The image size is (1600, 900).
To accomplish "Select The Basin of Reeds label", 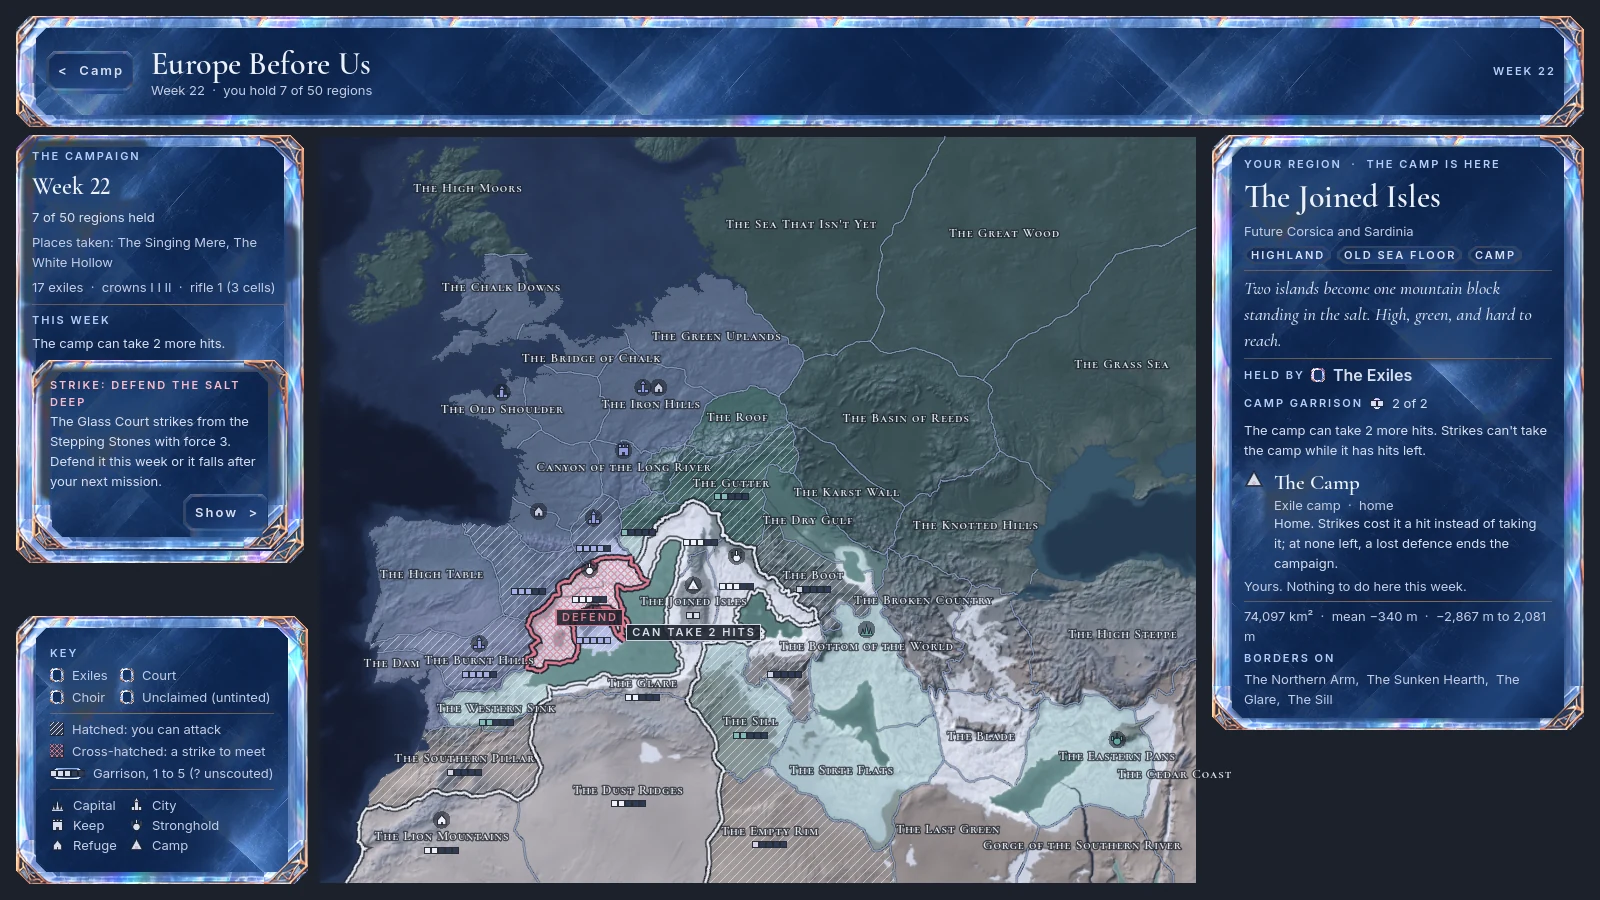I will tap(906, 418).
